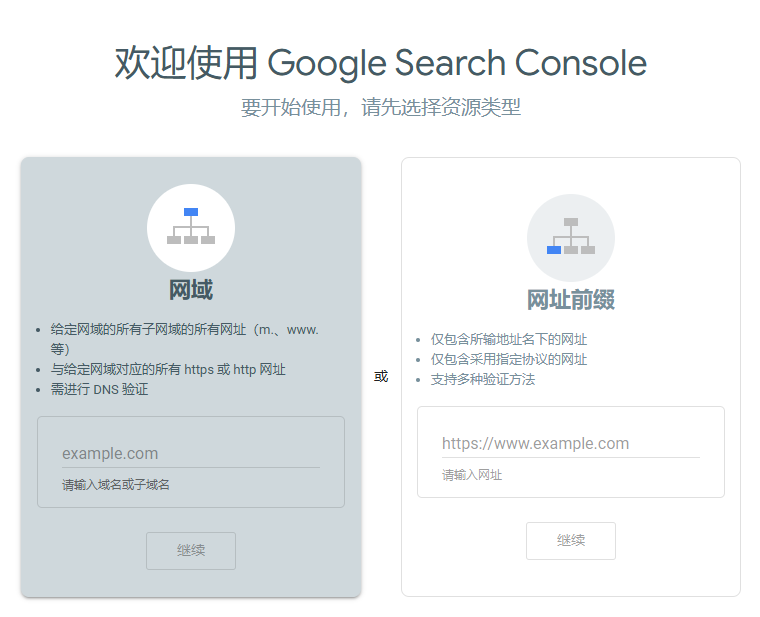760x617 pixels.
Task: Click the 支持多种验证方法 bullet point
Action: click(483, 379)
